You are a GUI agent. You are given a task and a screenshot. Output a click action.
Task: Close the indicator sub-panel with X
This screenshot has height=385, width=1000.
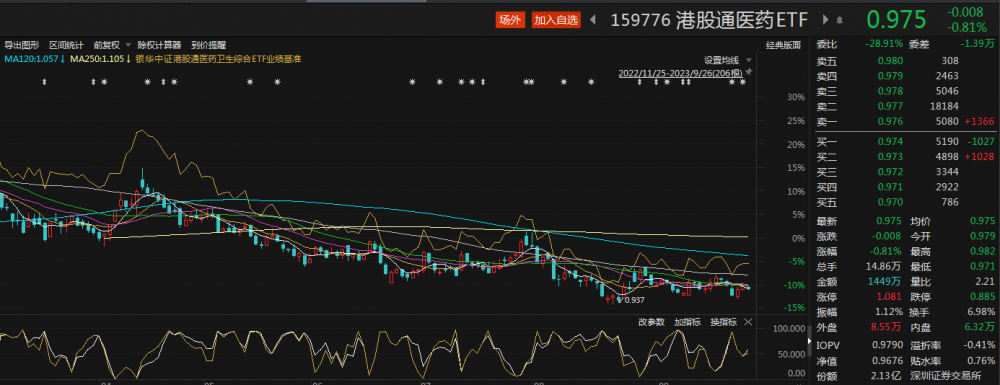pyautogui.click(x=748, y=322)
